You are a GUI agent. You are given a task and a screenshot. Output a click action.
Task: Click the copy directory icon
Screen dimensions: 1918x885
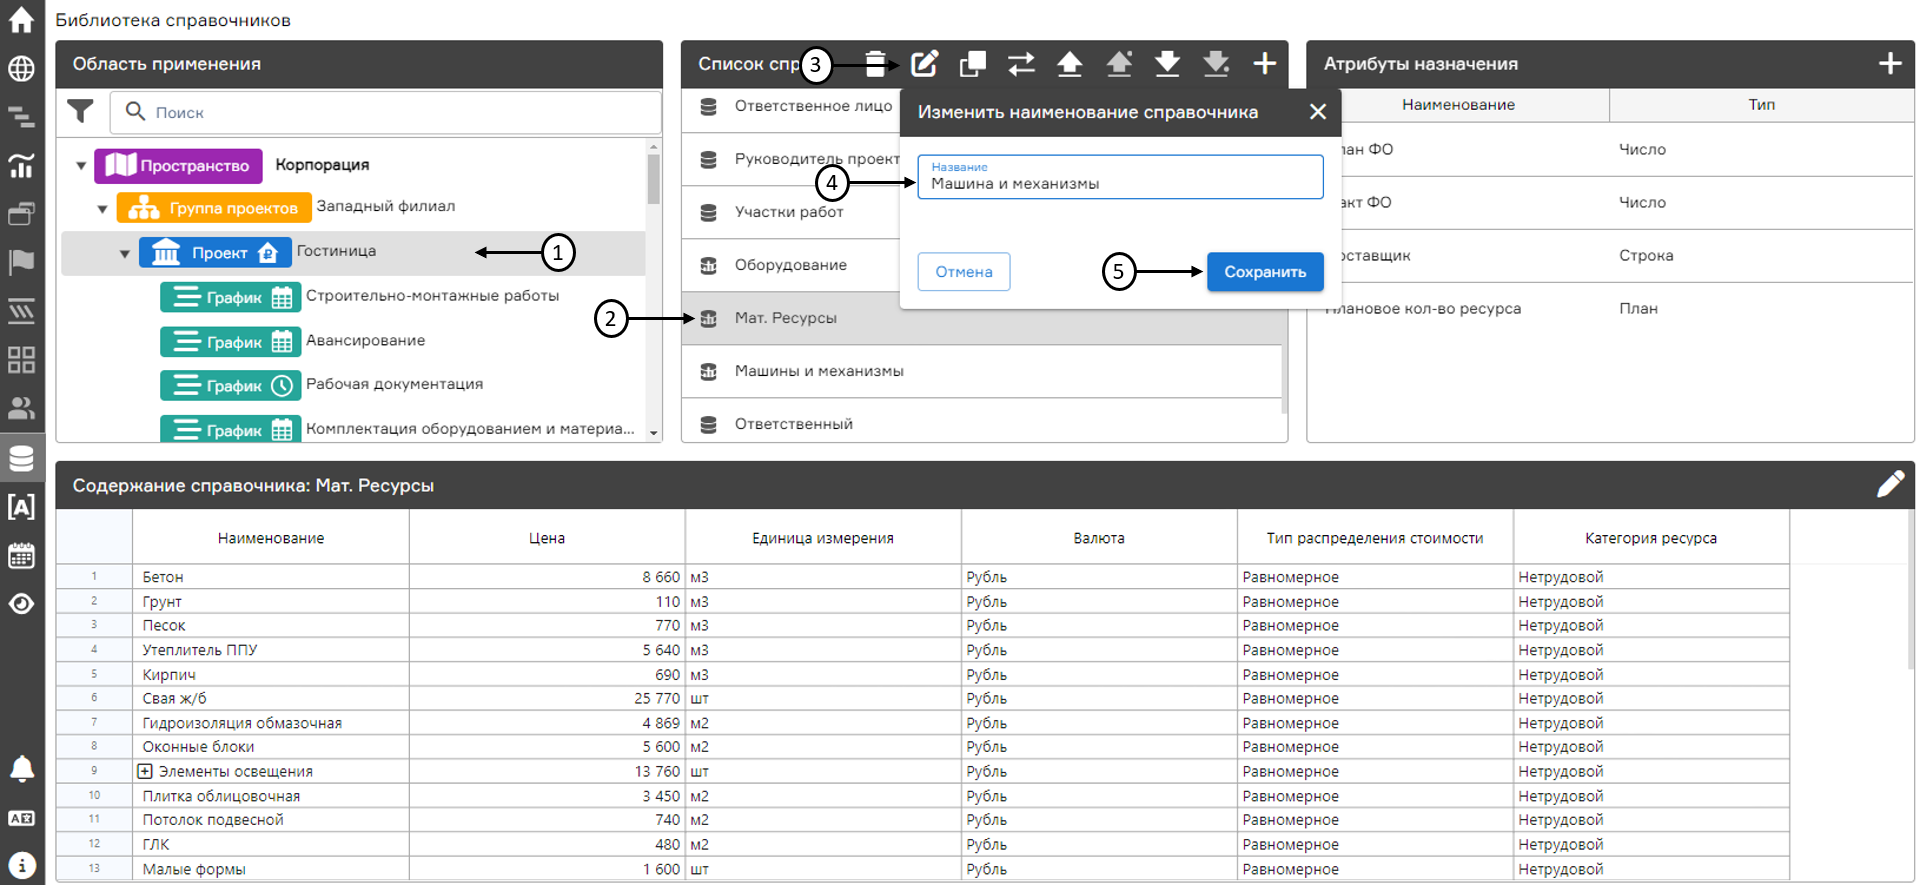pos(972,64)
